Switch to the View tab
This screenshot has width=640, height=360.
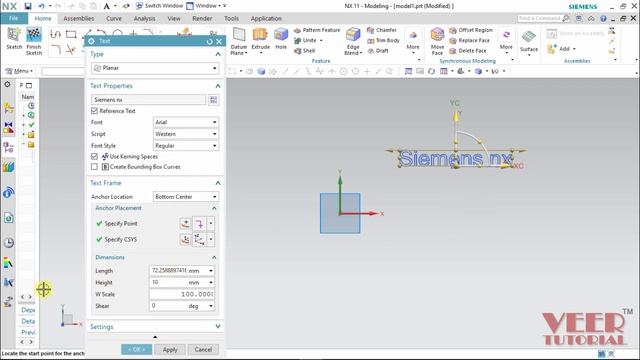(x=174, y=18)
